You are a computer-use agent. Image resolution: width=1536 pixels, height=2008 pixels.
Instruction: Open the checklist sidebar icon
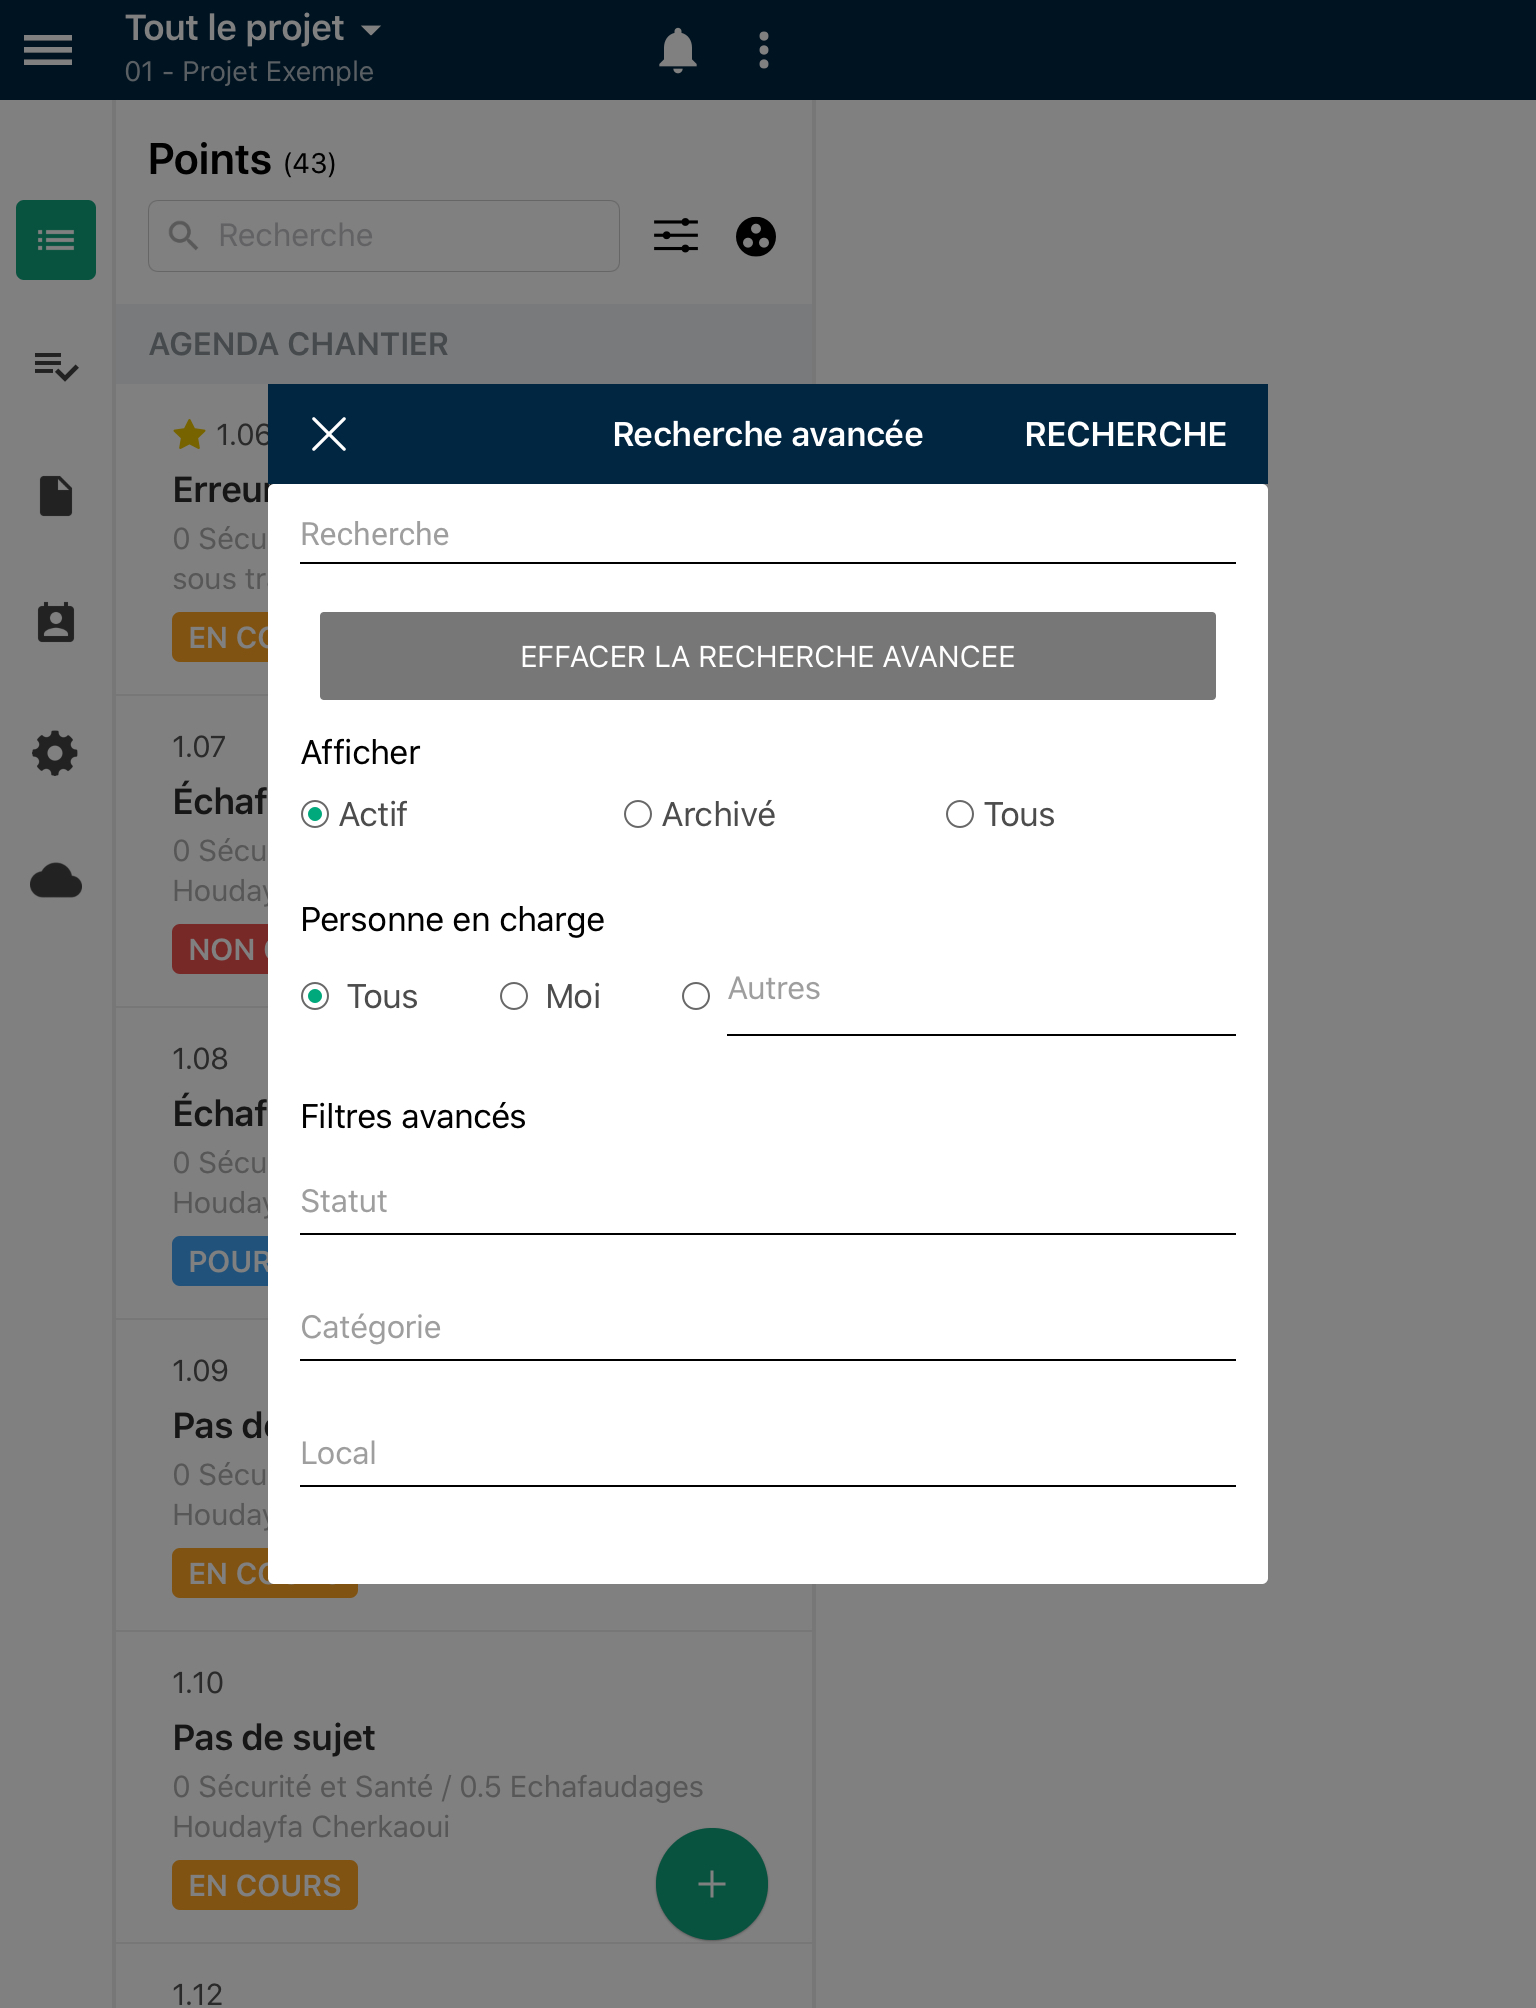click(56, 367)
